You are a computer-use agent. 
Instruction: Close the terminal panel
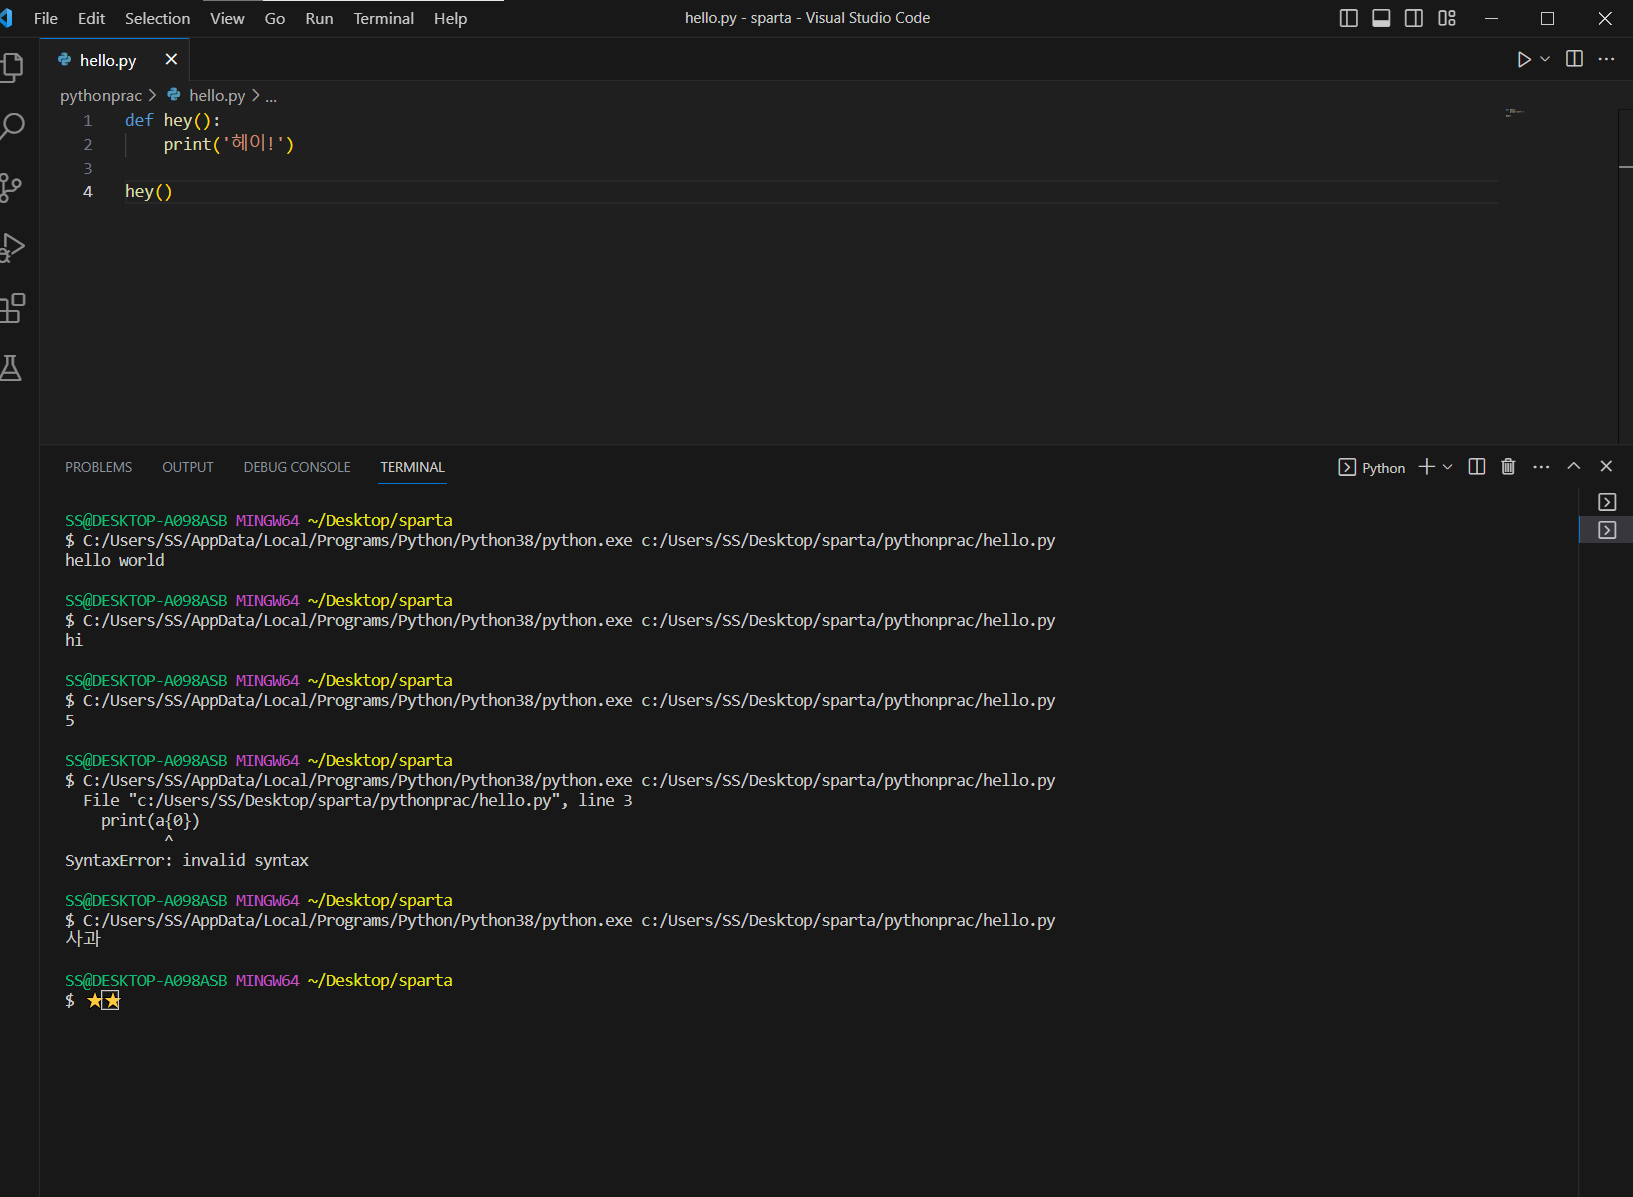1606,466
